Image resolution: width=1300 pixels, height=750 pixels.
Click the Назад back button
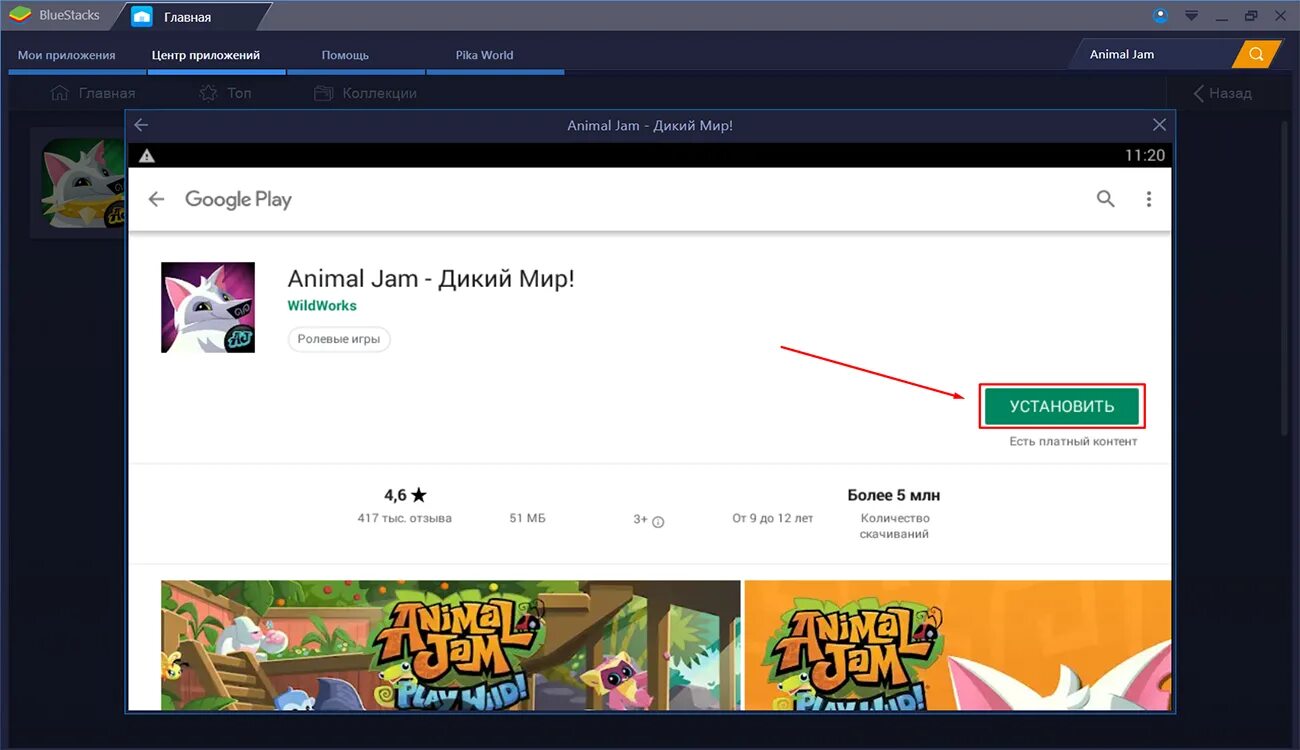pos(1222,93)
